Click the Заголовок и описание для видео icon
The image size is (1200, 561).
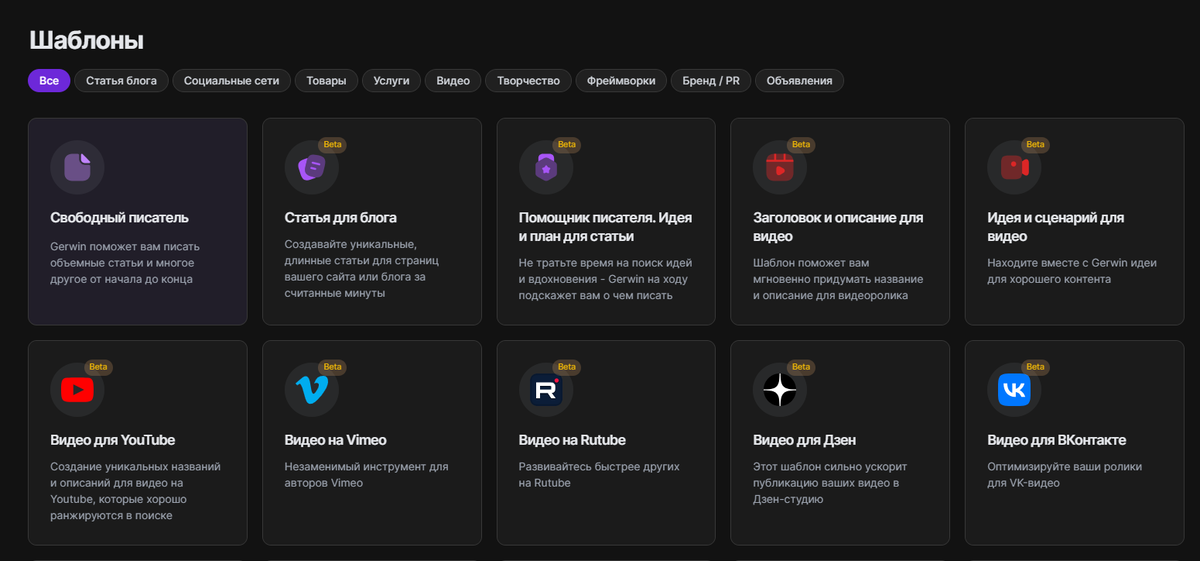pyautogui.click(x=780, y=167)
